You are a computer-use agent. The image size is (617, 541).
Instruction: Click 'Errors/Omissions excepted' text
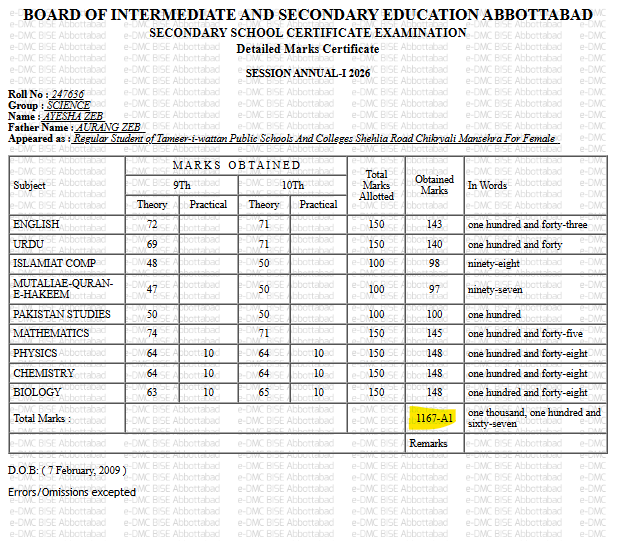click(72, 492)
